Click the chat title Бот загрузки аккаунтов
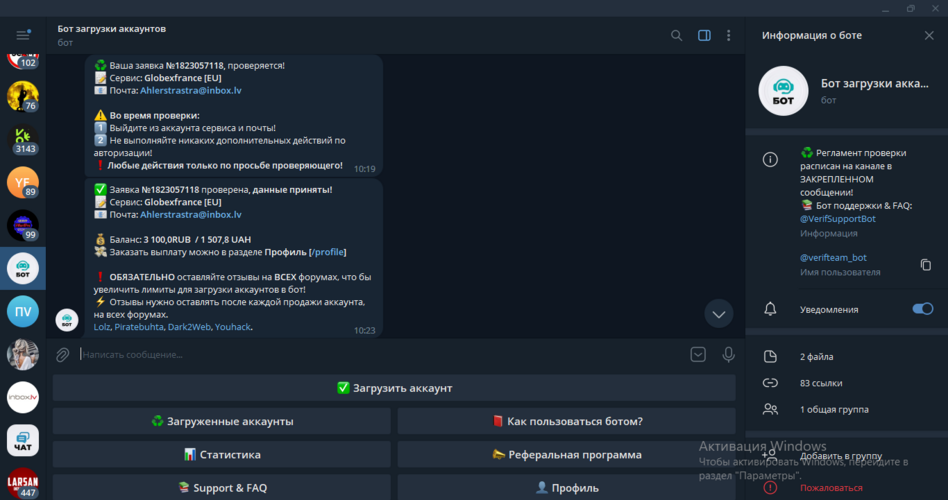Screen dimensions: 948x500 point(112,28)
